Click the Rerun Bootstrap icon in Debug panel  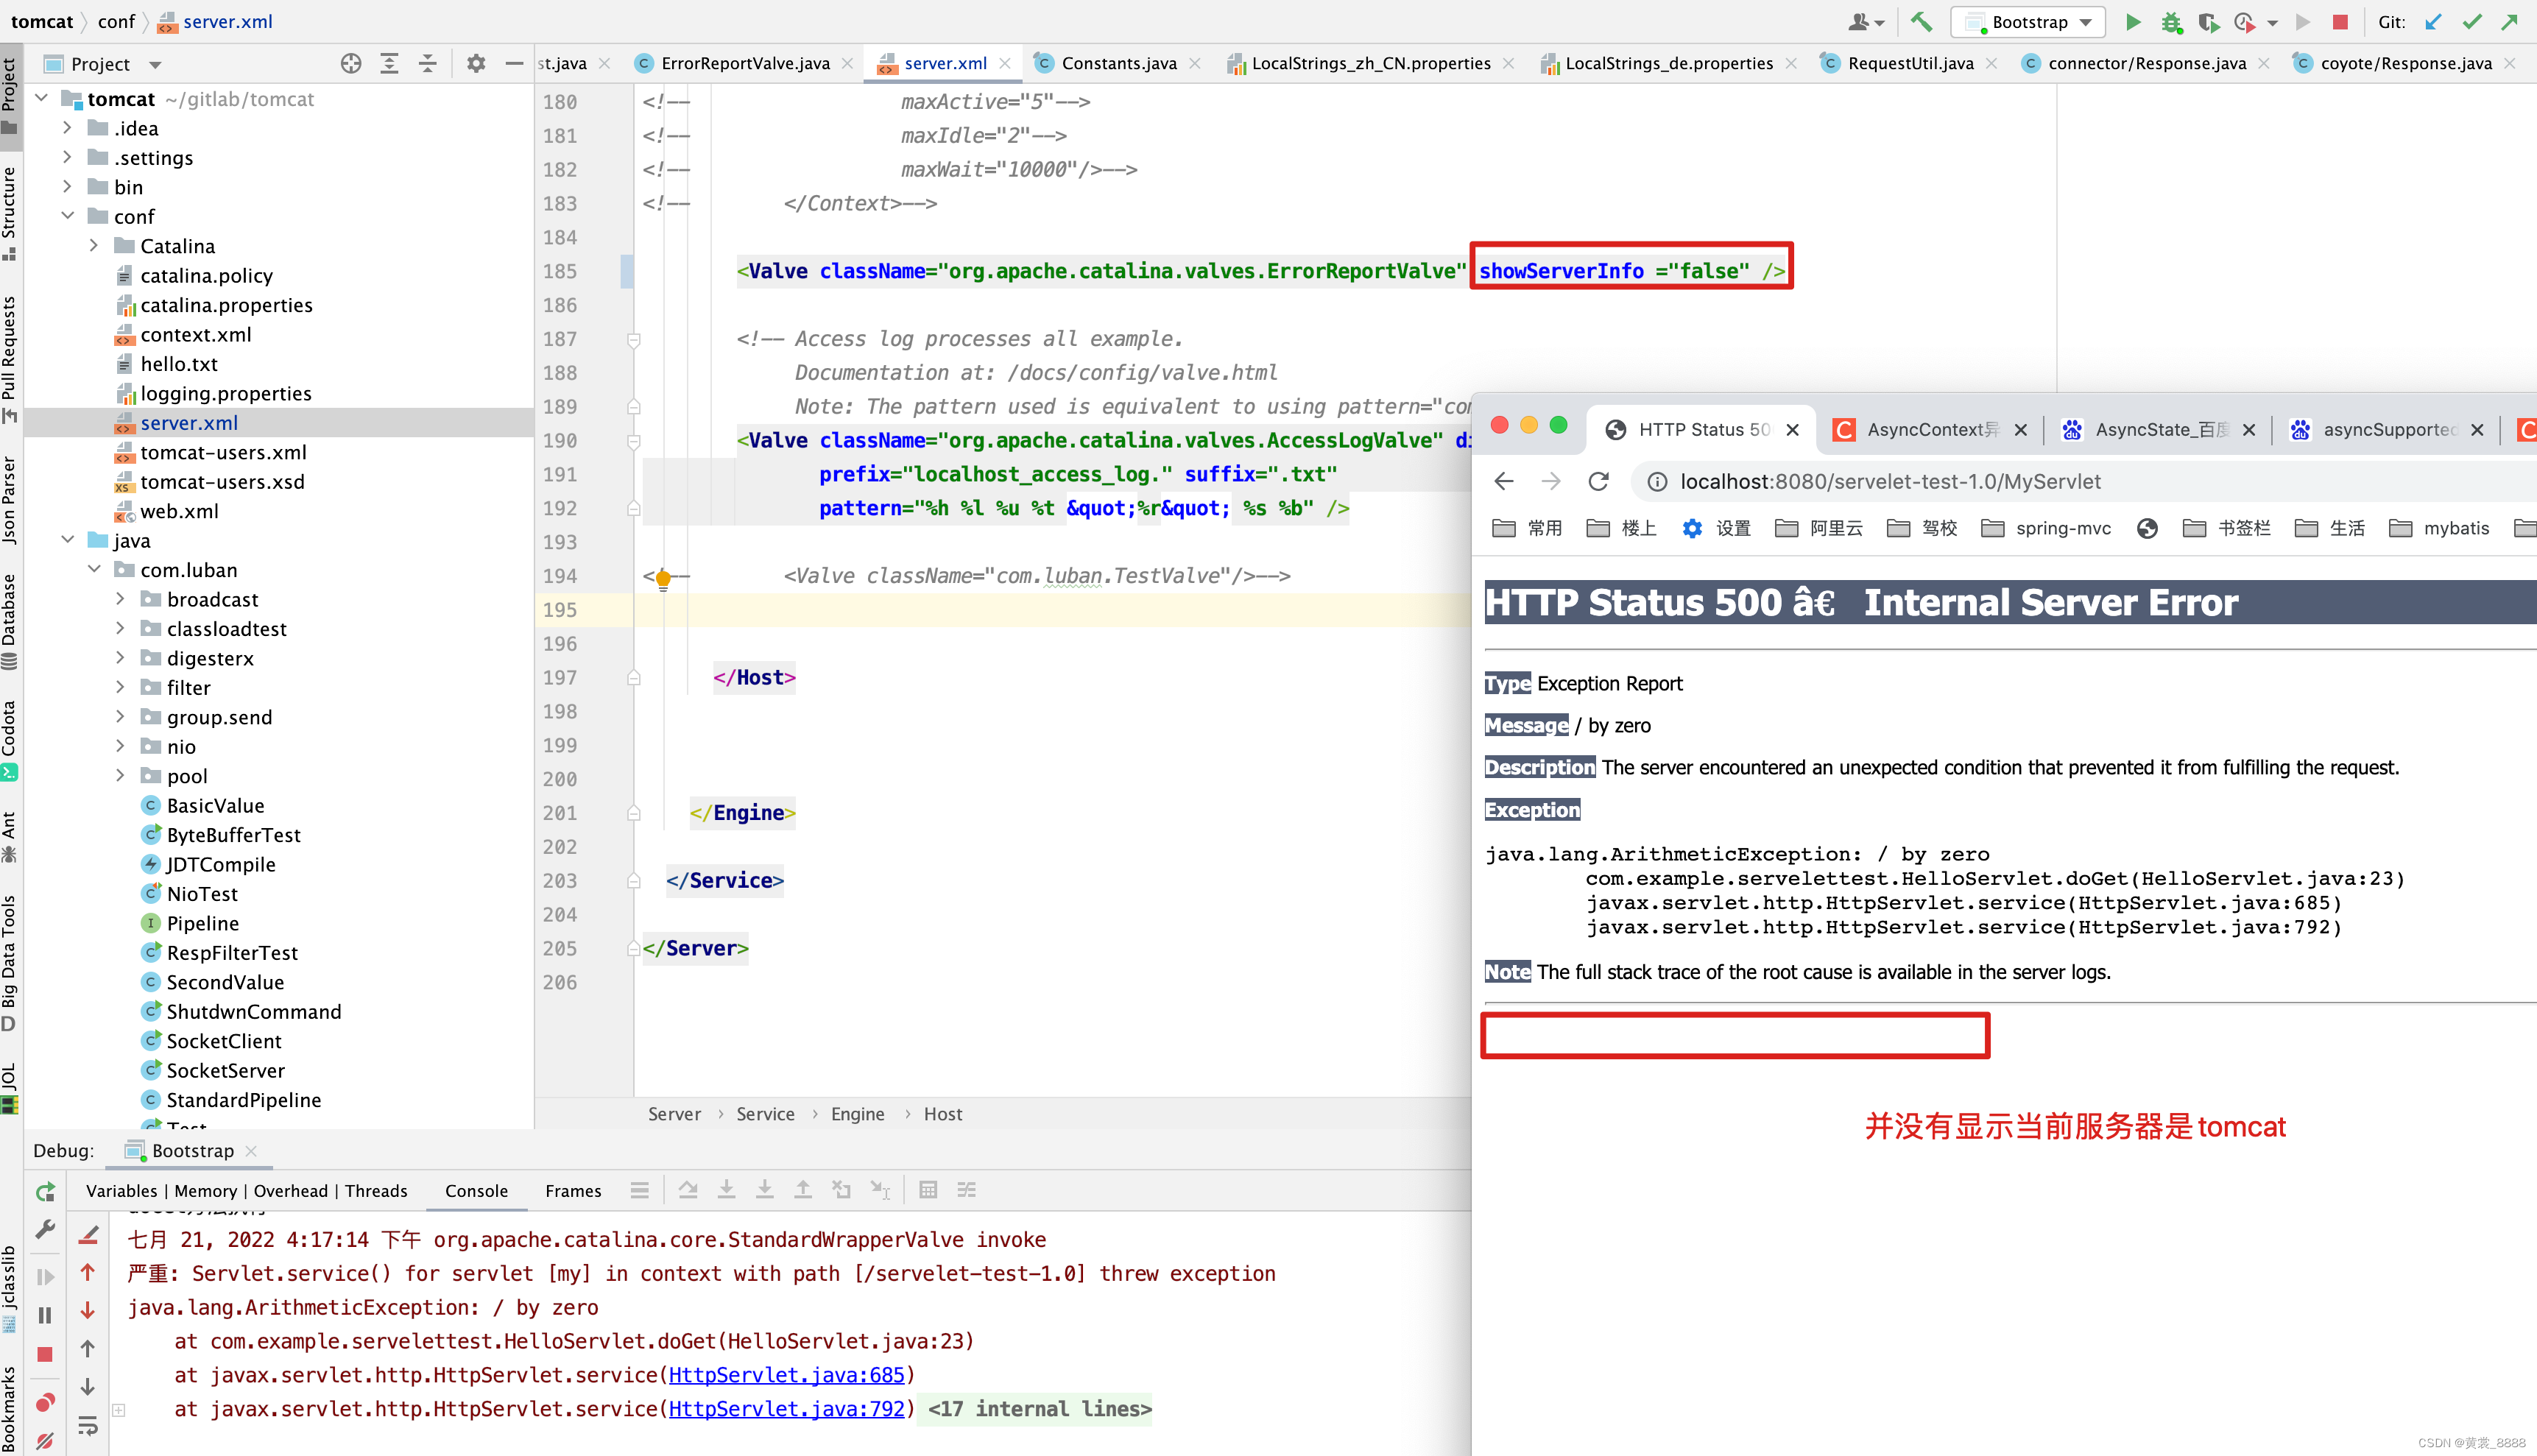(x=45, y=1191)
